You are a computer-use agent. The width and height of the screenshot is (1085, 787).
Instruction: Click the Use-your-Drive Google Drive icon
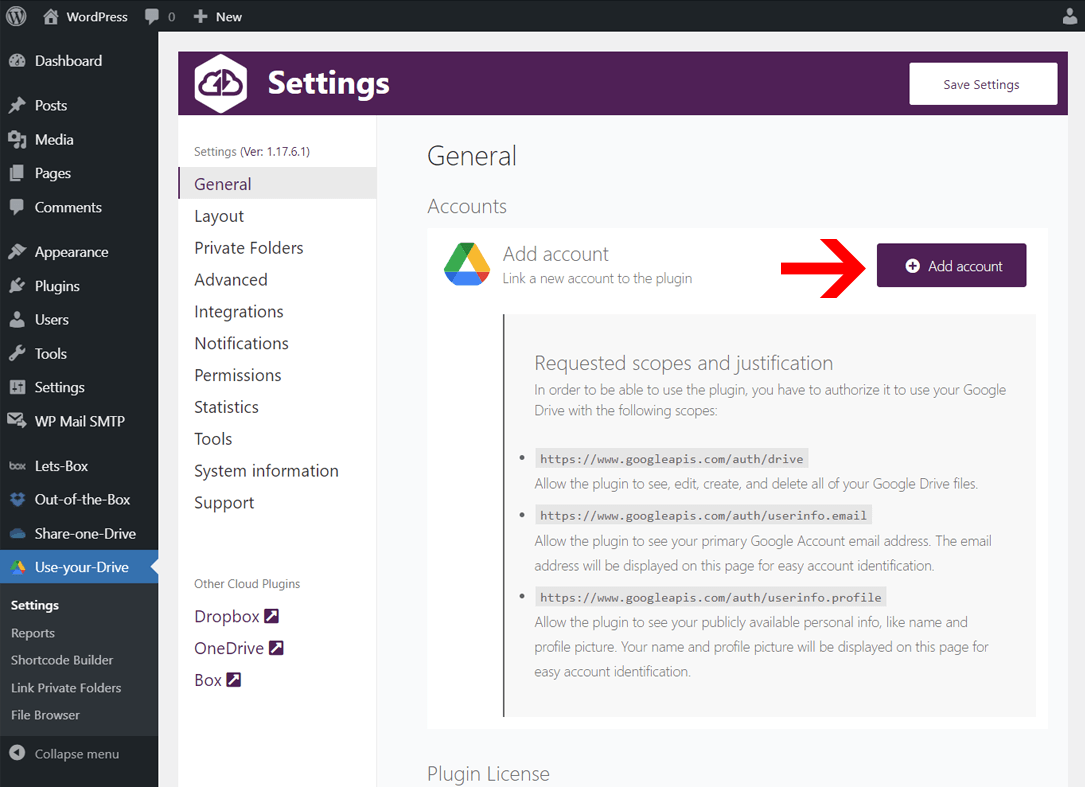tap(17, 567)
